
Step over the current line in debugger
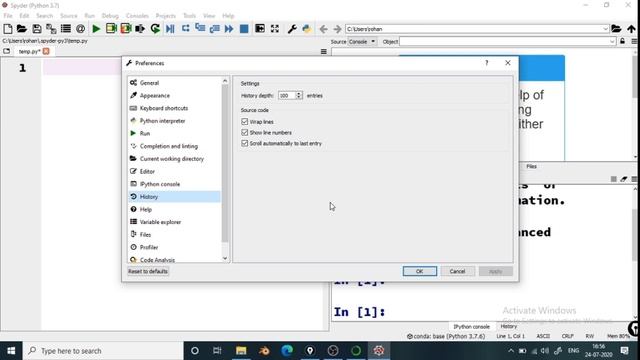pyautogui.click(x=185, y=29)
